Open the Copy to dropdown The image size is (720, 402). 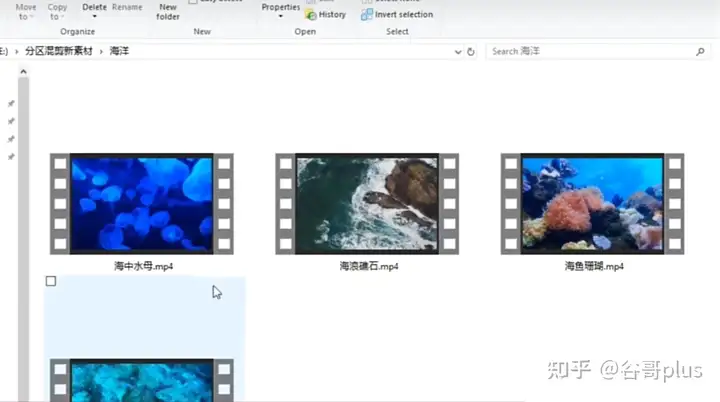click(57, 12)
